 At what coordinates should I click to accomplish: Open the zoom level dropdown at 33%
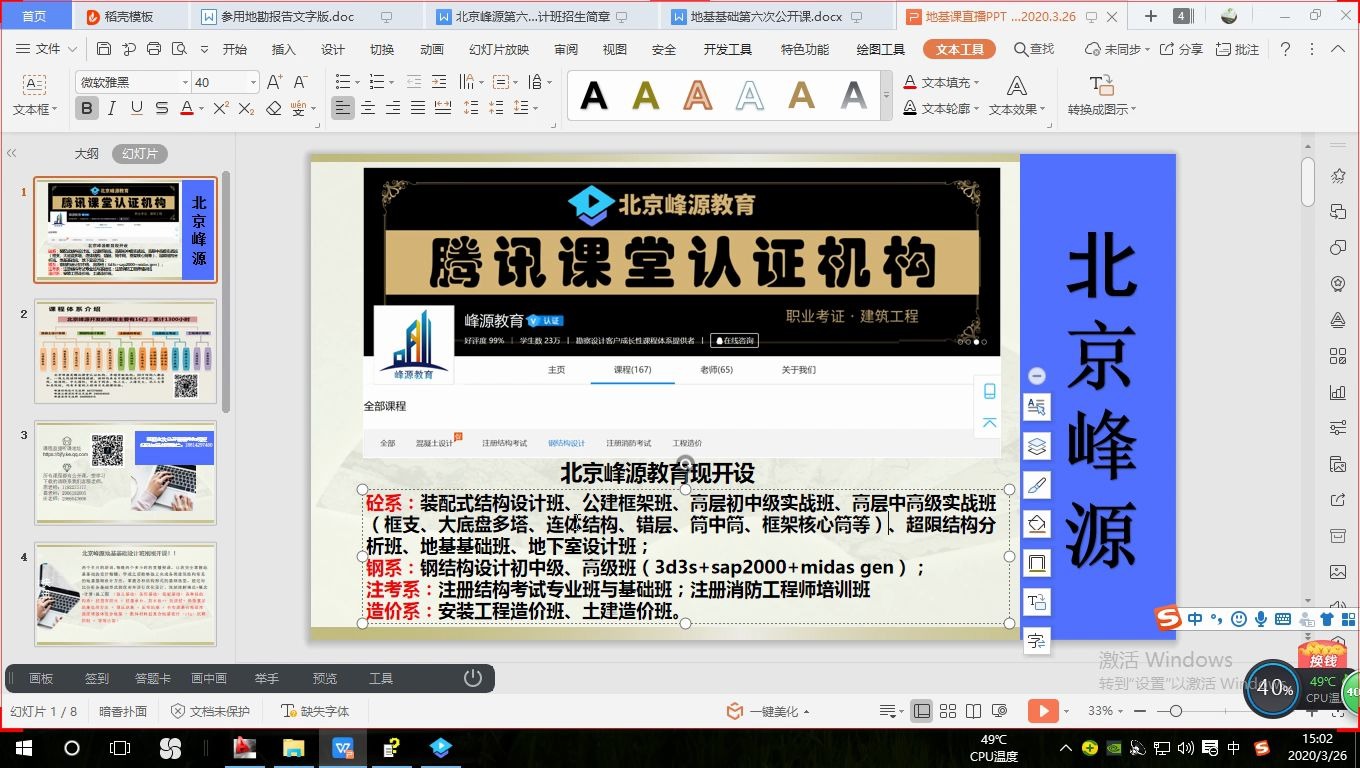(x=1106, y=711)
